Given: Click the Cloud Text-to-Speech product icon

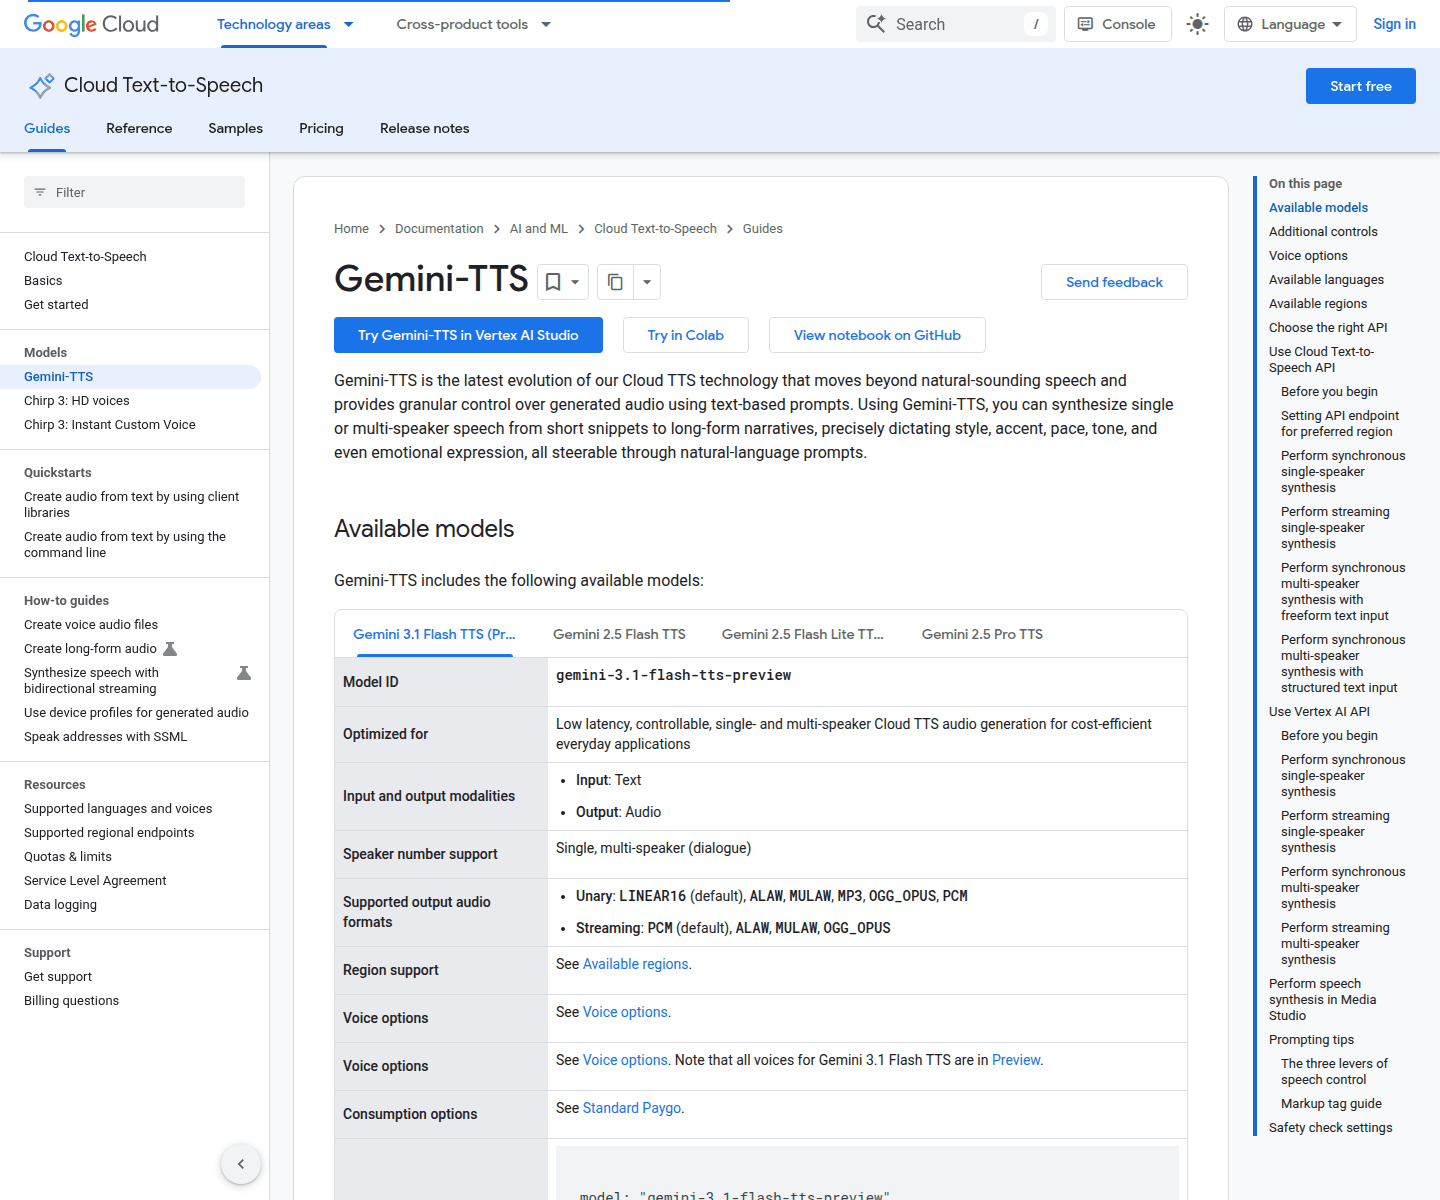Looking at the screenshot, I should [x=41, y=86].
